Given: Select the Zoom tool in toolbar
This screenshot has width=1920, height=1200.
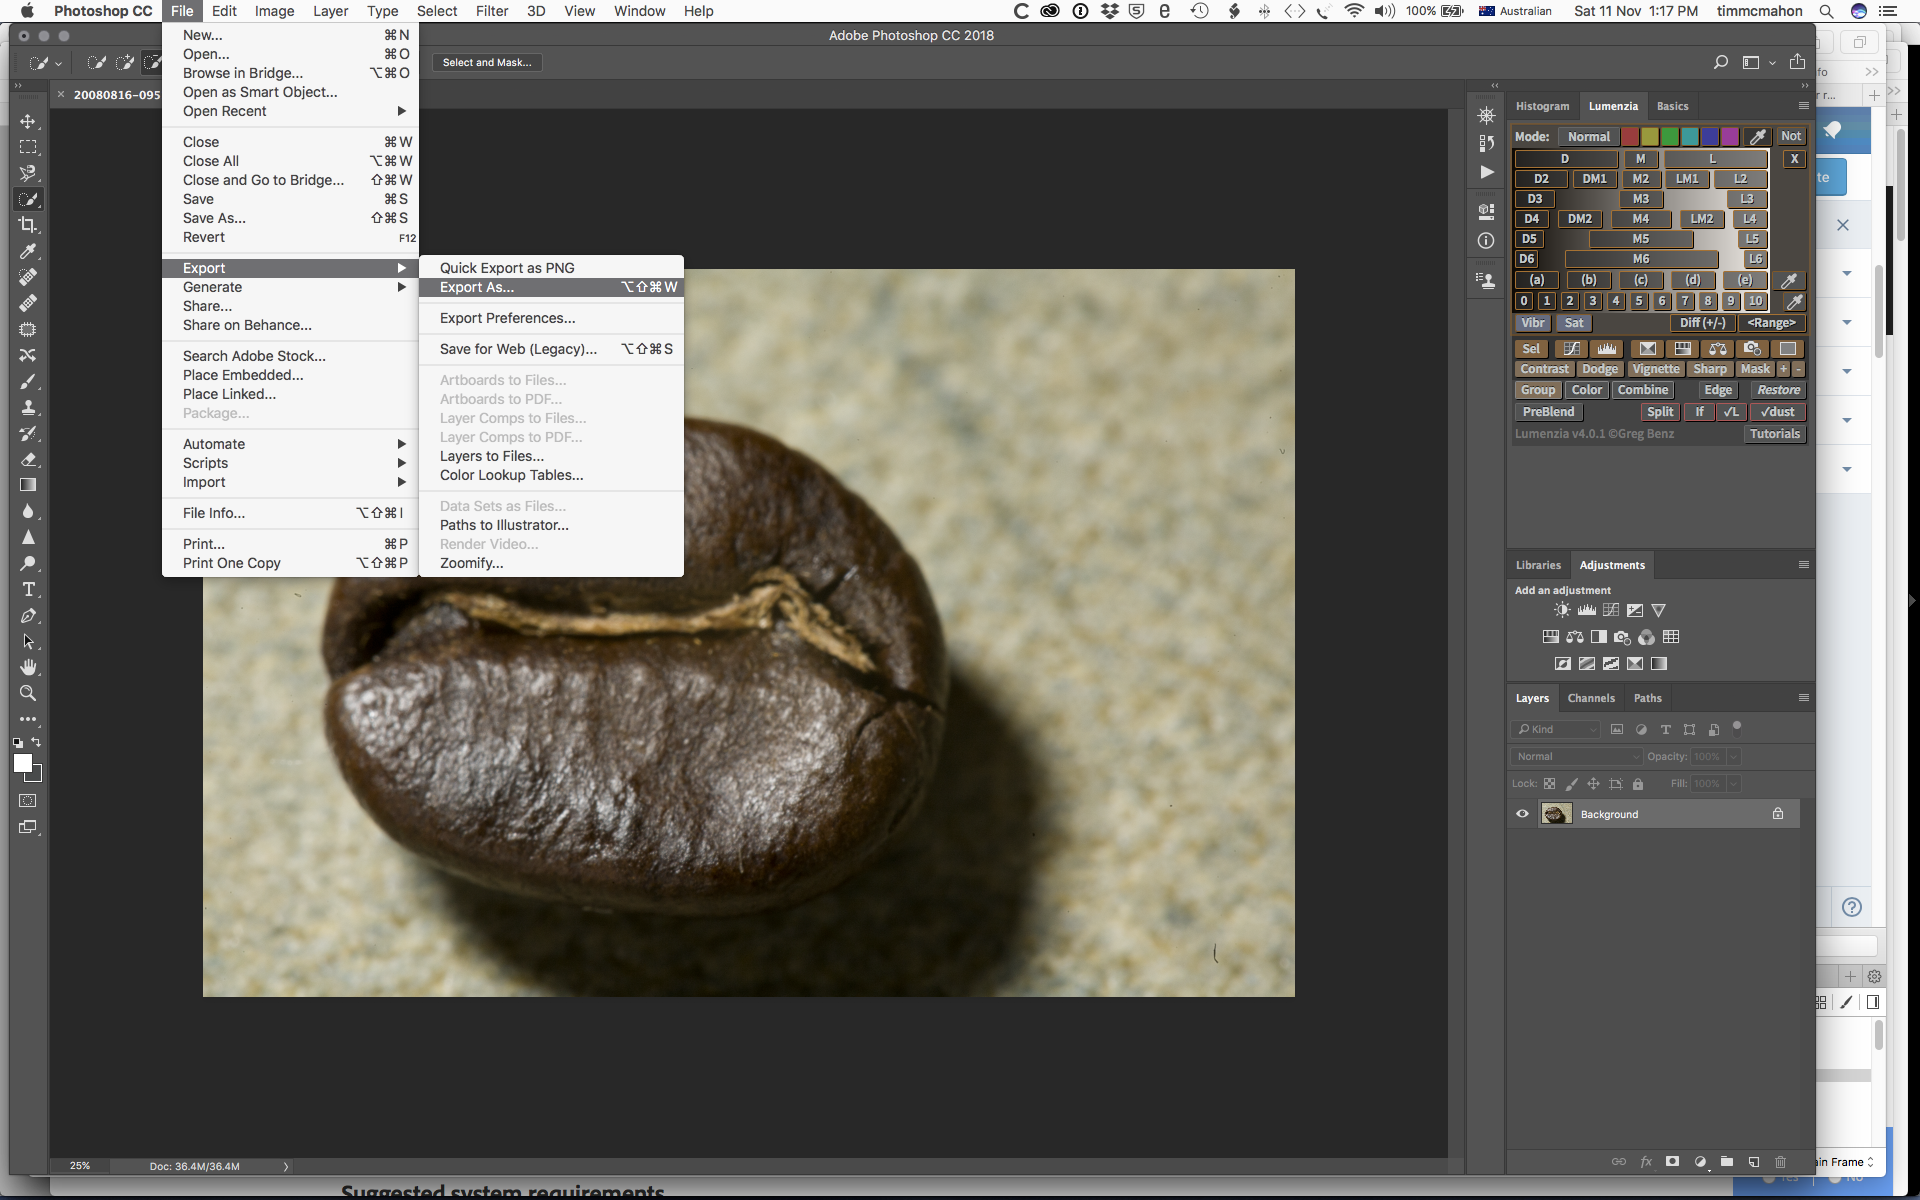Looking at the screenshot, I should pos(28,693).
